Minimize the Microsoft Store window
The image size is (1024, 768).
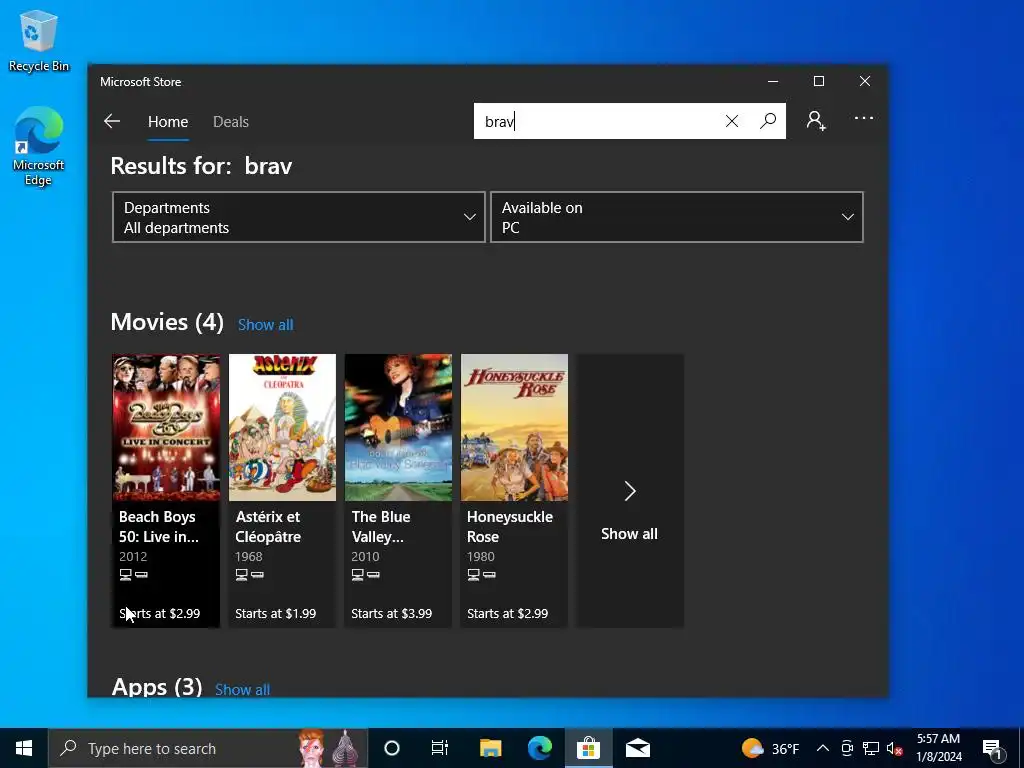click(x=773, y=81)
